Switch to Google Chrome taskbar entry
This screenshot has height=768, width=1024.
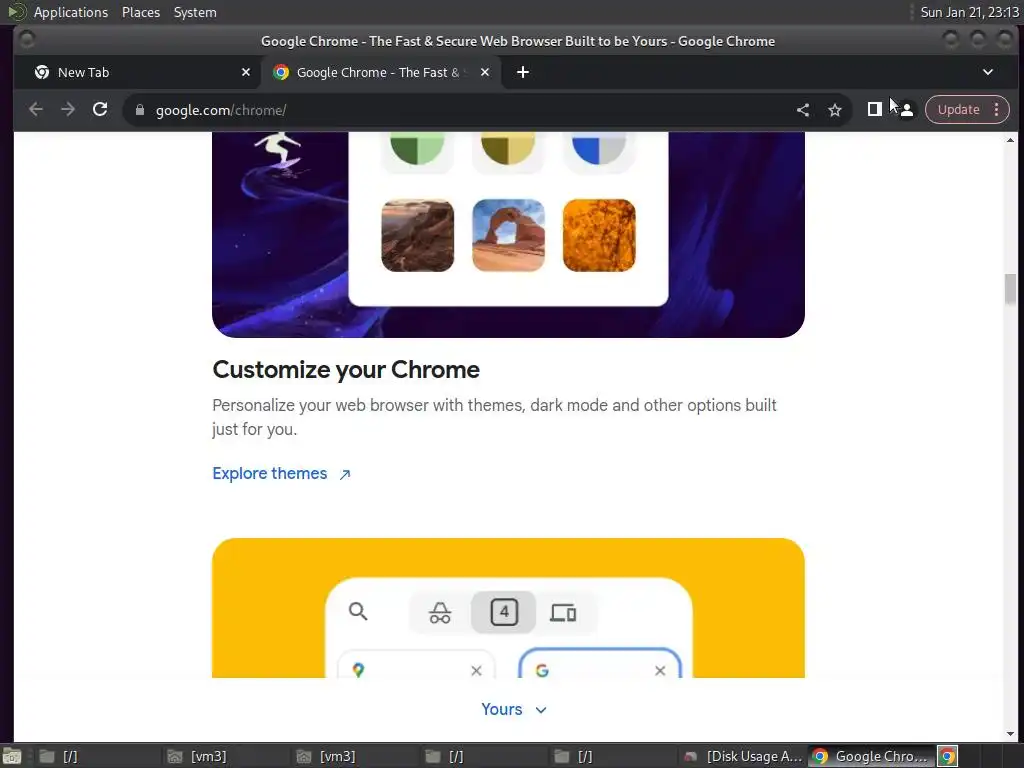pos(872,756)
